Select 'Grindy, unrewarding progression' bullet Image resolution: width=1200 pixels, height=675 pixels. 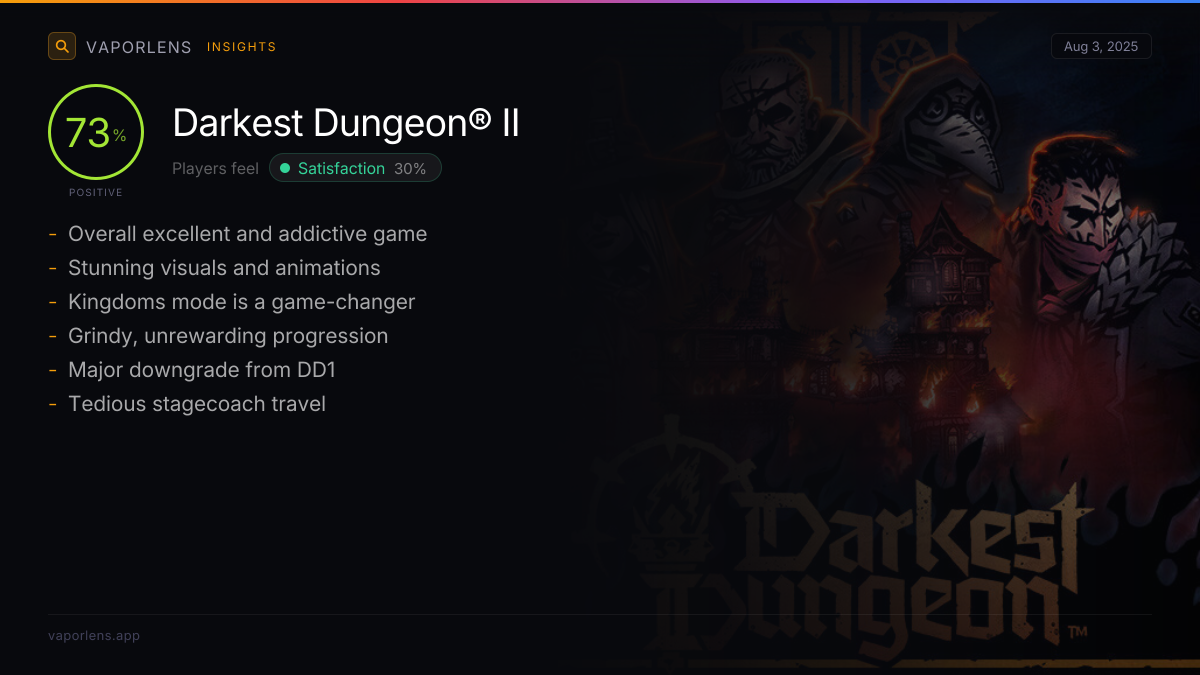(x=228, y=336)
